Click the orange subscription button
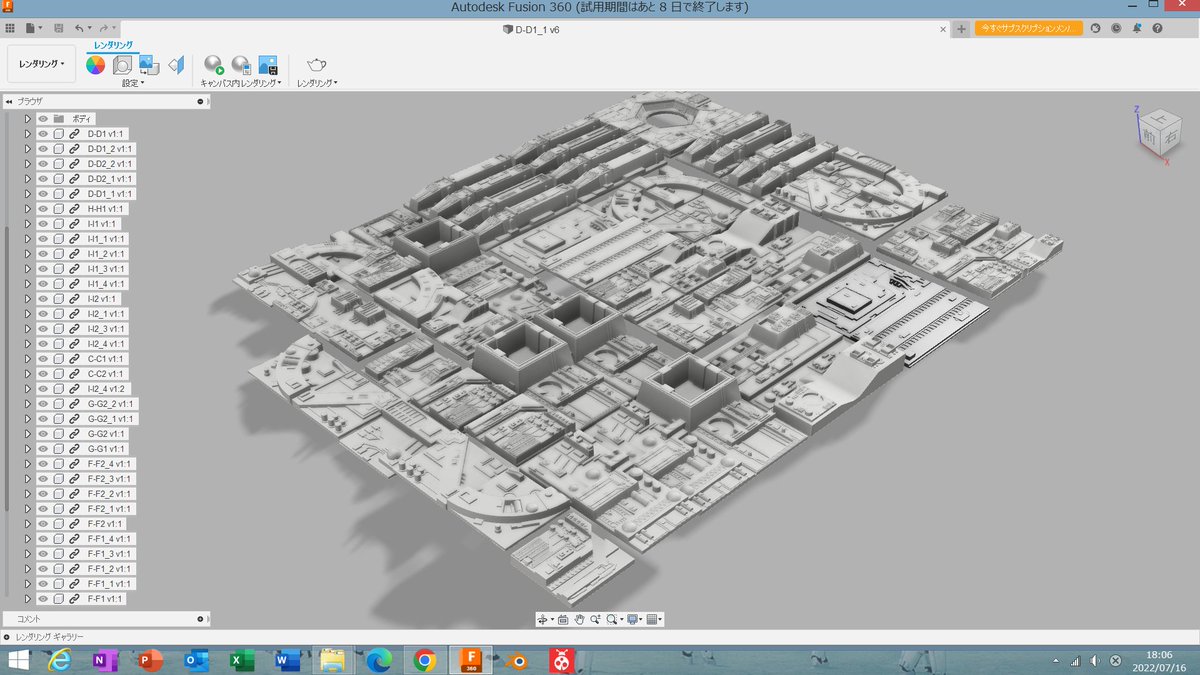The image size is (1200, 675). [x=1030, y=28]
